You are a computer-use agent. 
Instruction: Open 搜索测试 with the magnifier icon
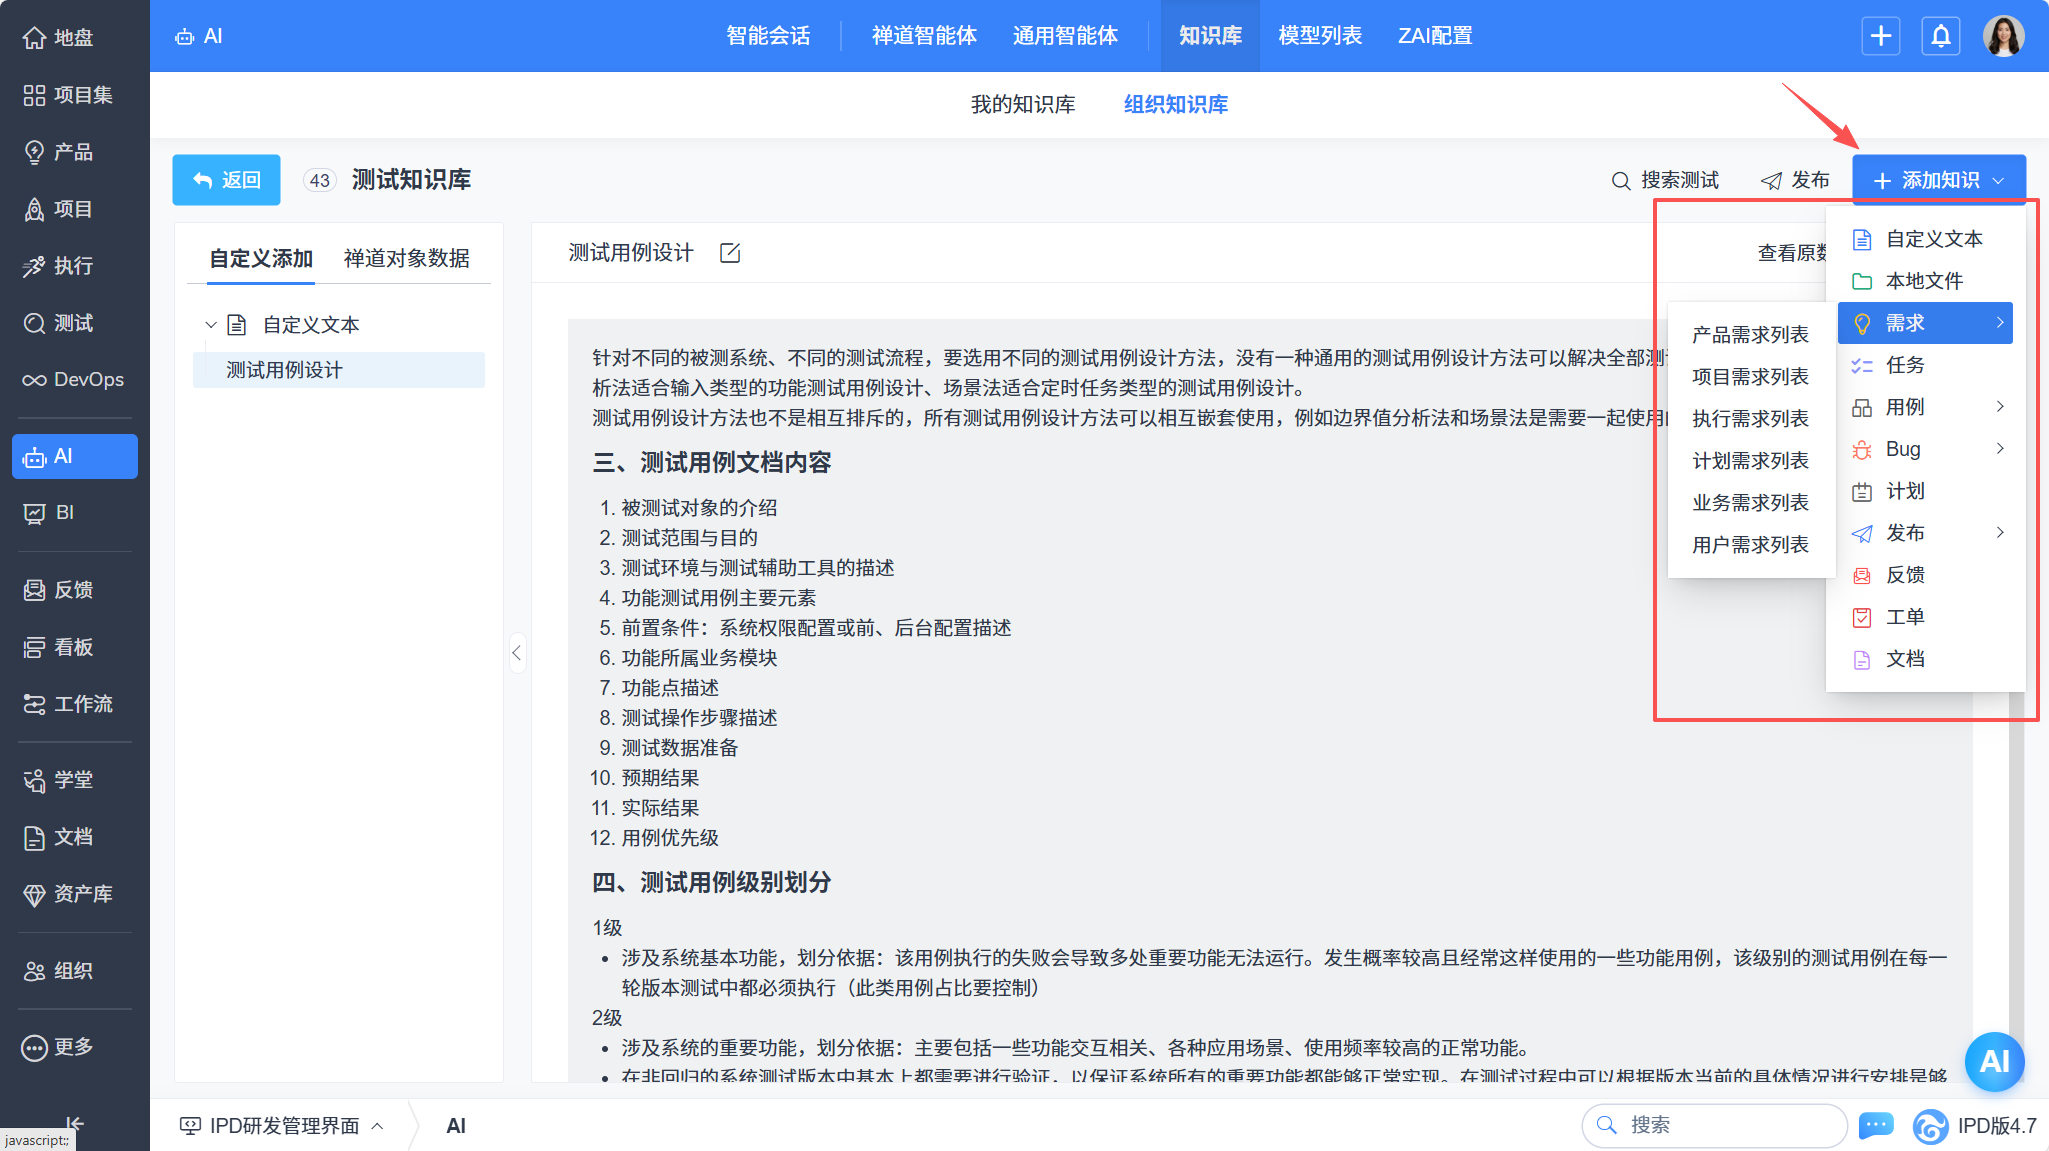pos(1665,180)
